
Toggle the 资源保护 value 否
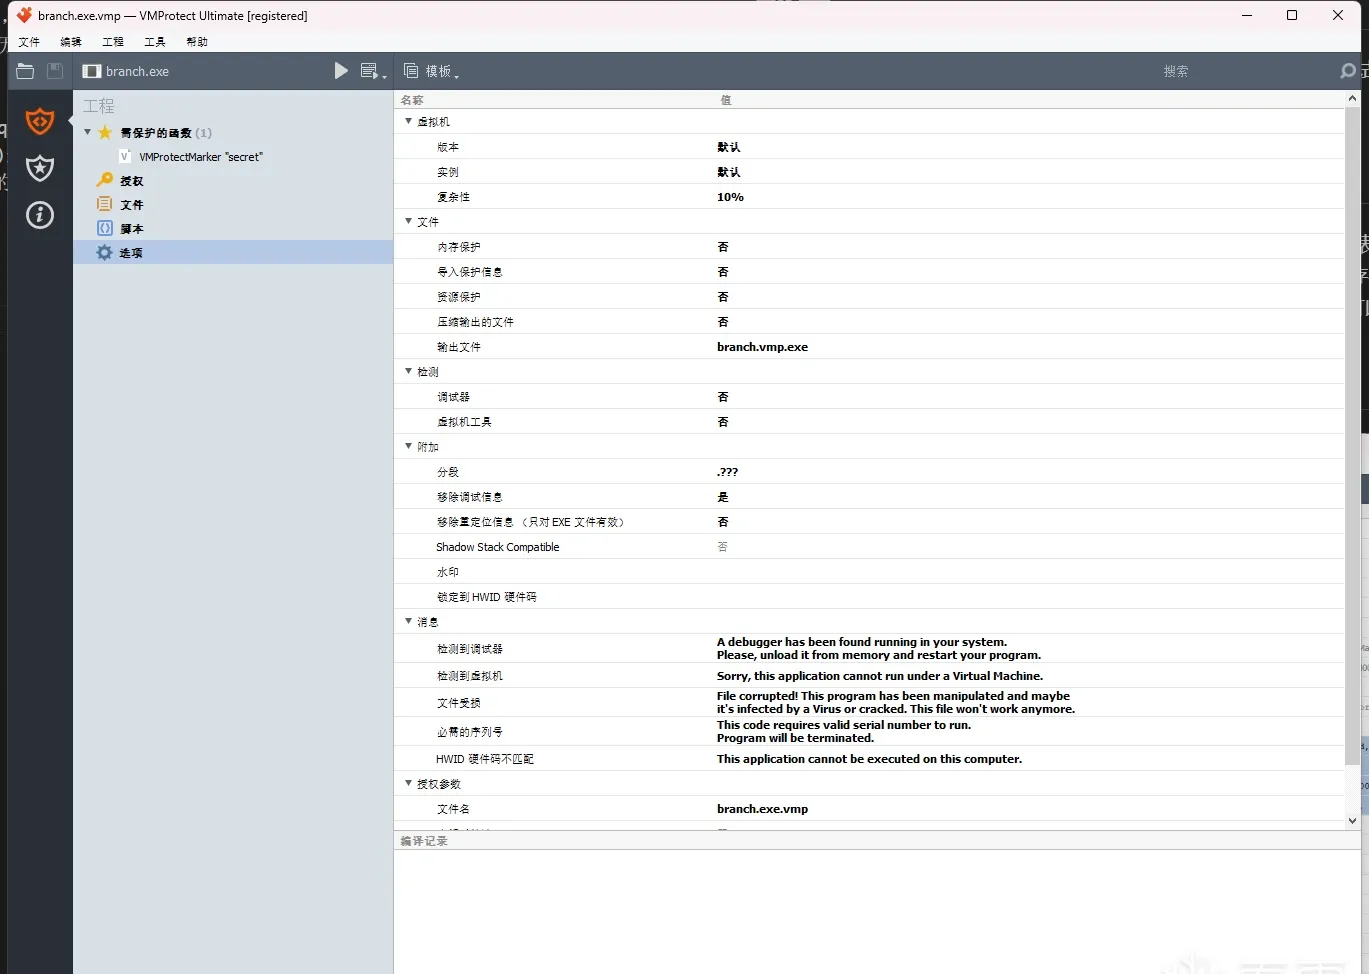coord(723,296)
